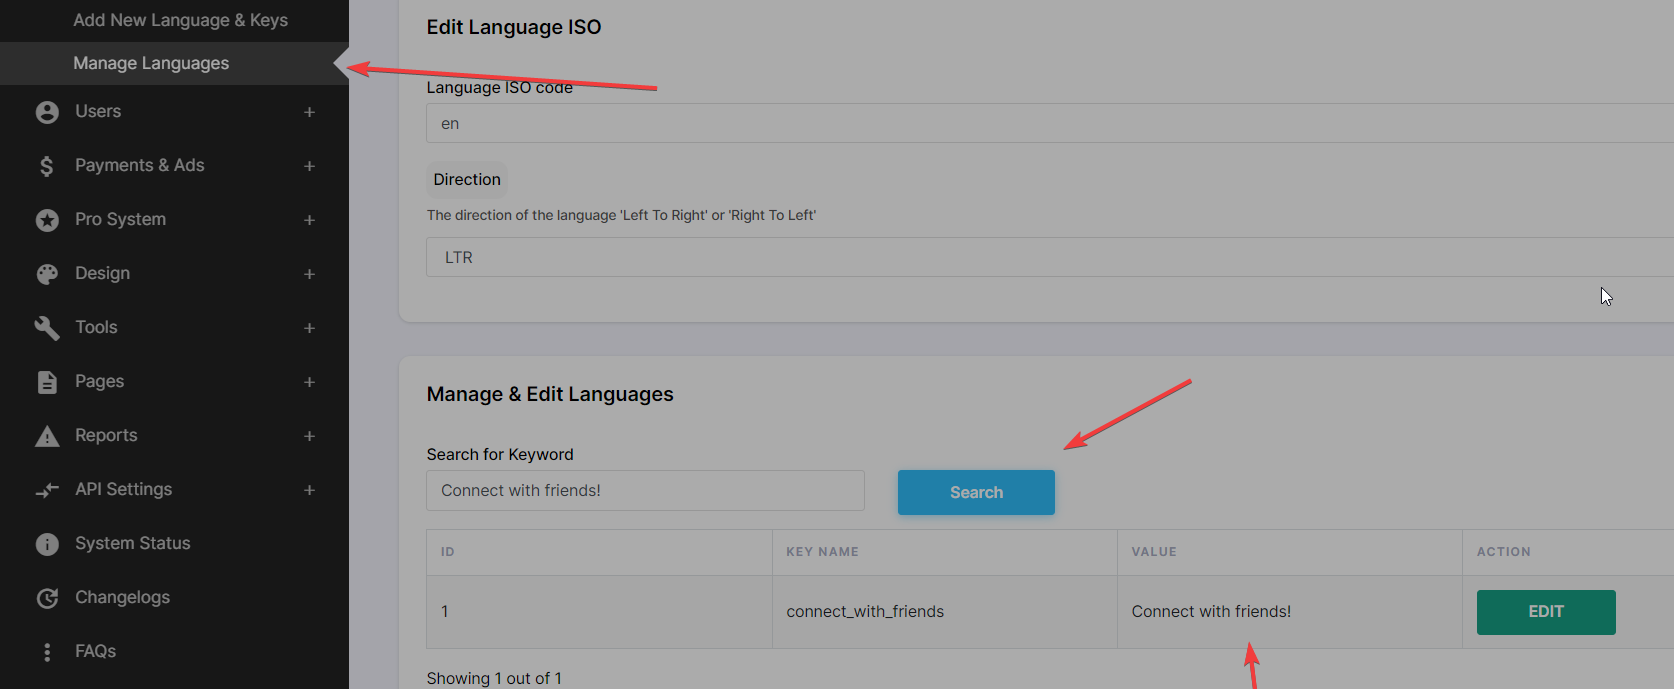
Task: Open Add New Language & Keys
Action: (x=180, y=20)
